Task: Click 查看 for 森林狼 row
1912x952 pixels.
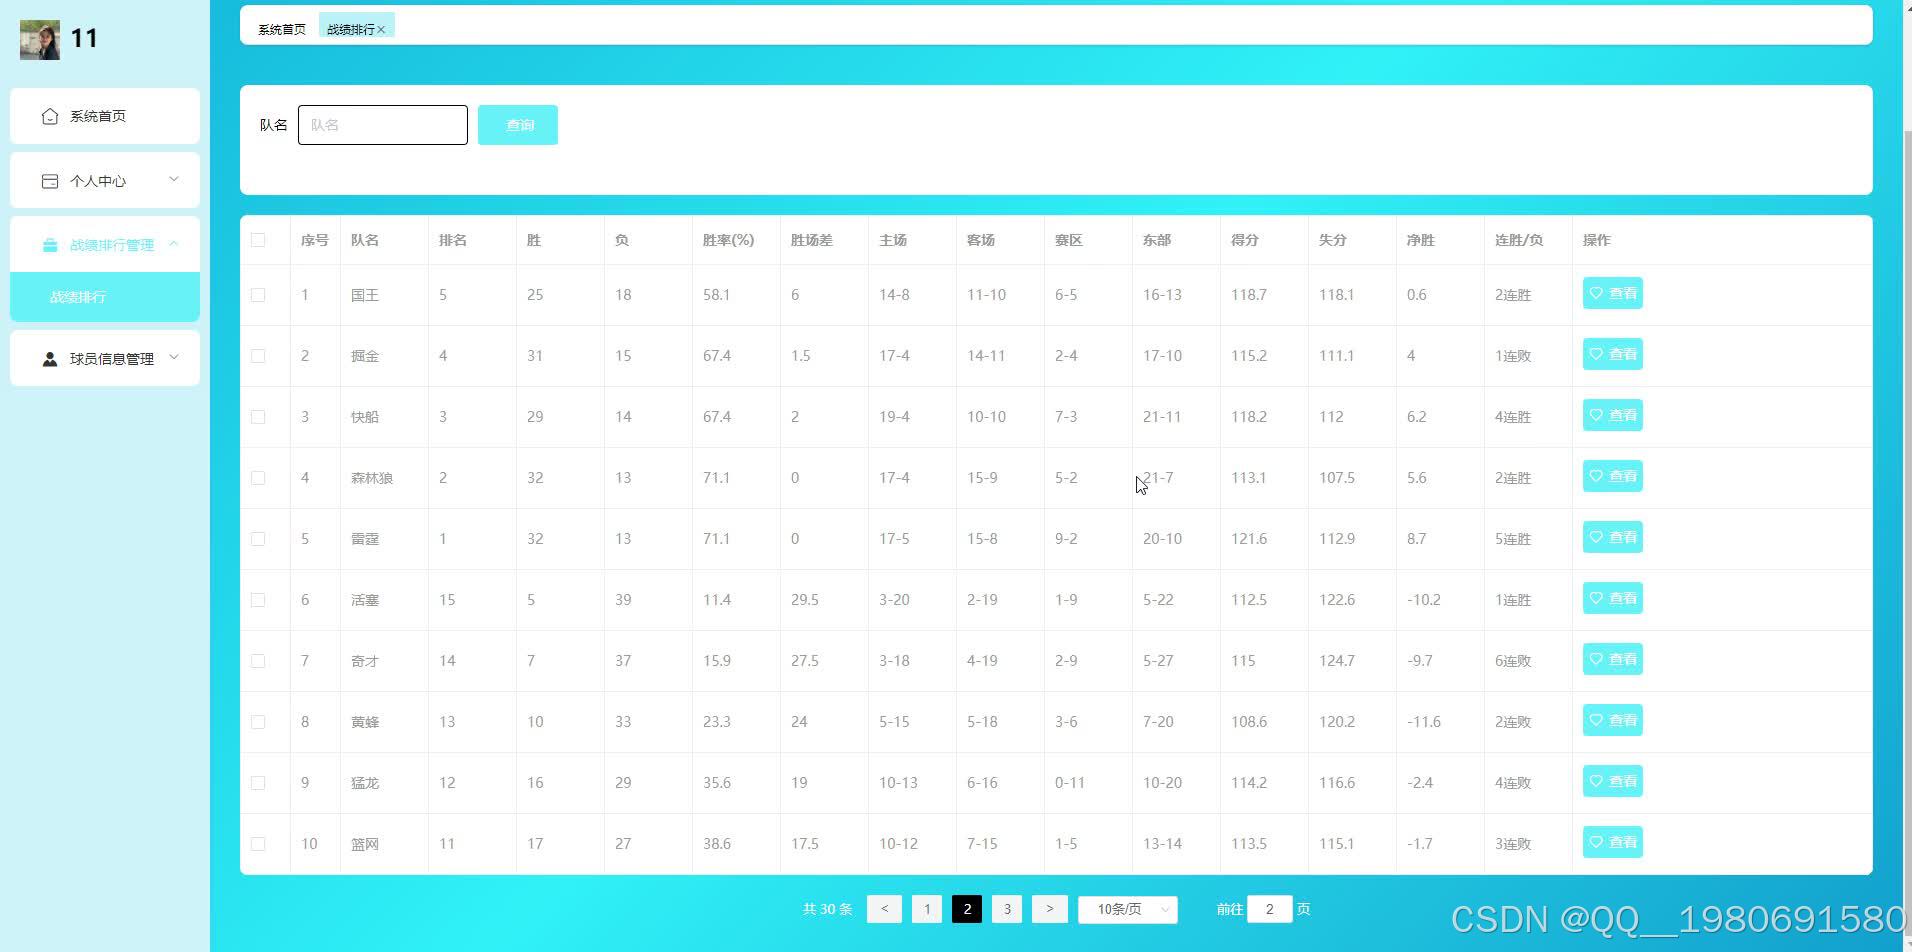Action: 1612,476
